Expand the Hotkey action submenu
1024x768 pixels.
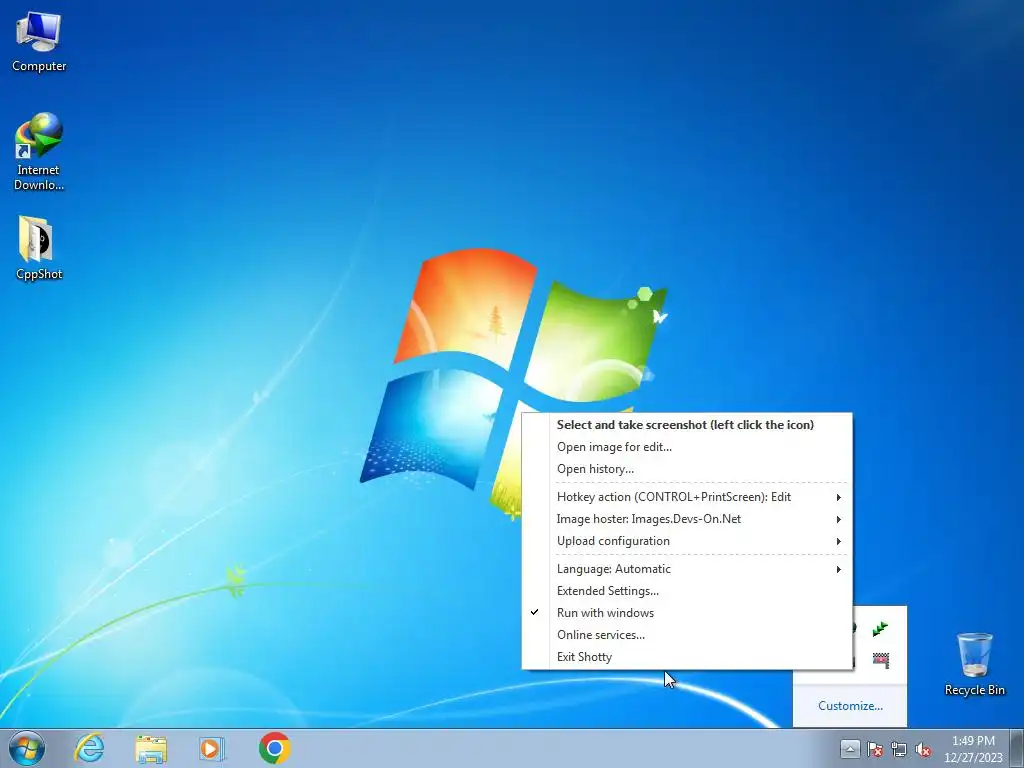tap(687, 497)
